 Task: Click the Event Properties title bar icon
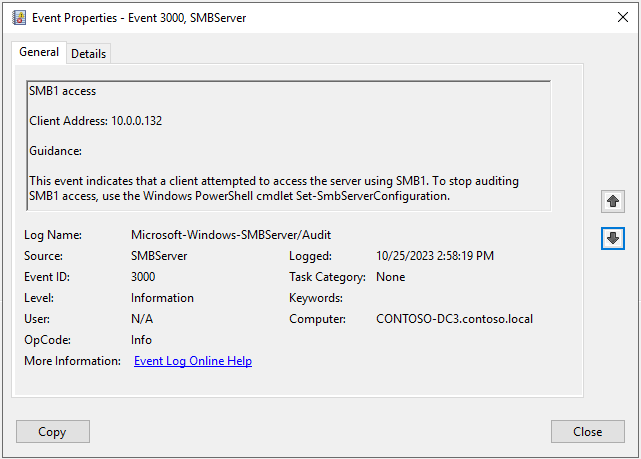click(17, 17)
